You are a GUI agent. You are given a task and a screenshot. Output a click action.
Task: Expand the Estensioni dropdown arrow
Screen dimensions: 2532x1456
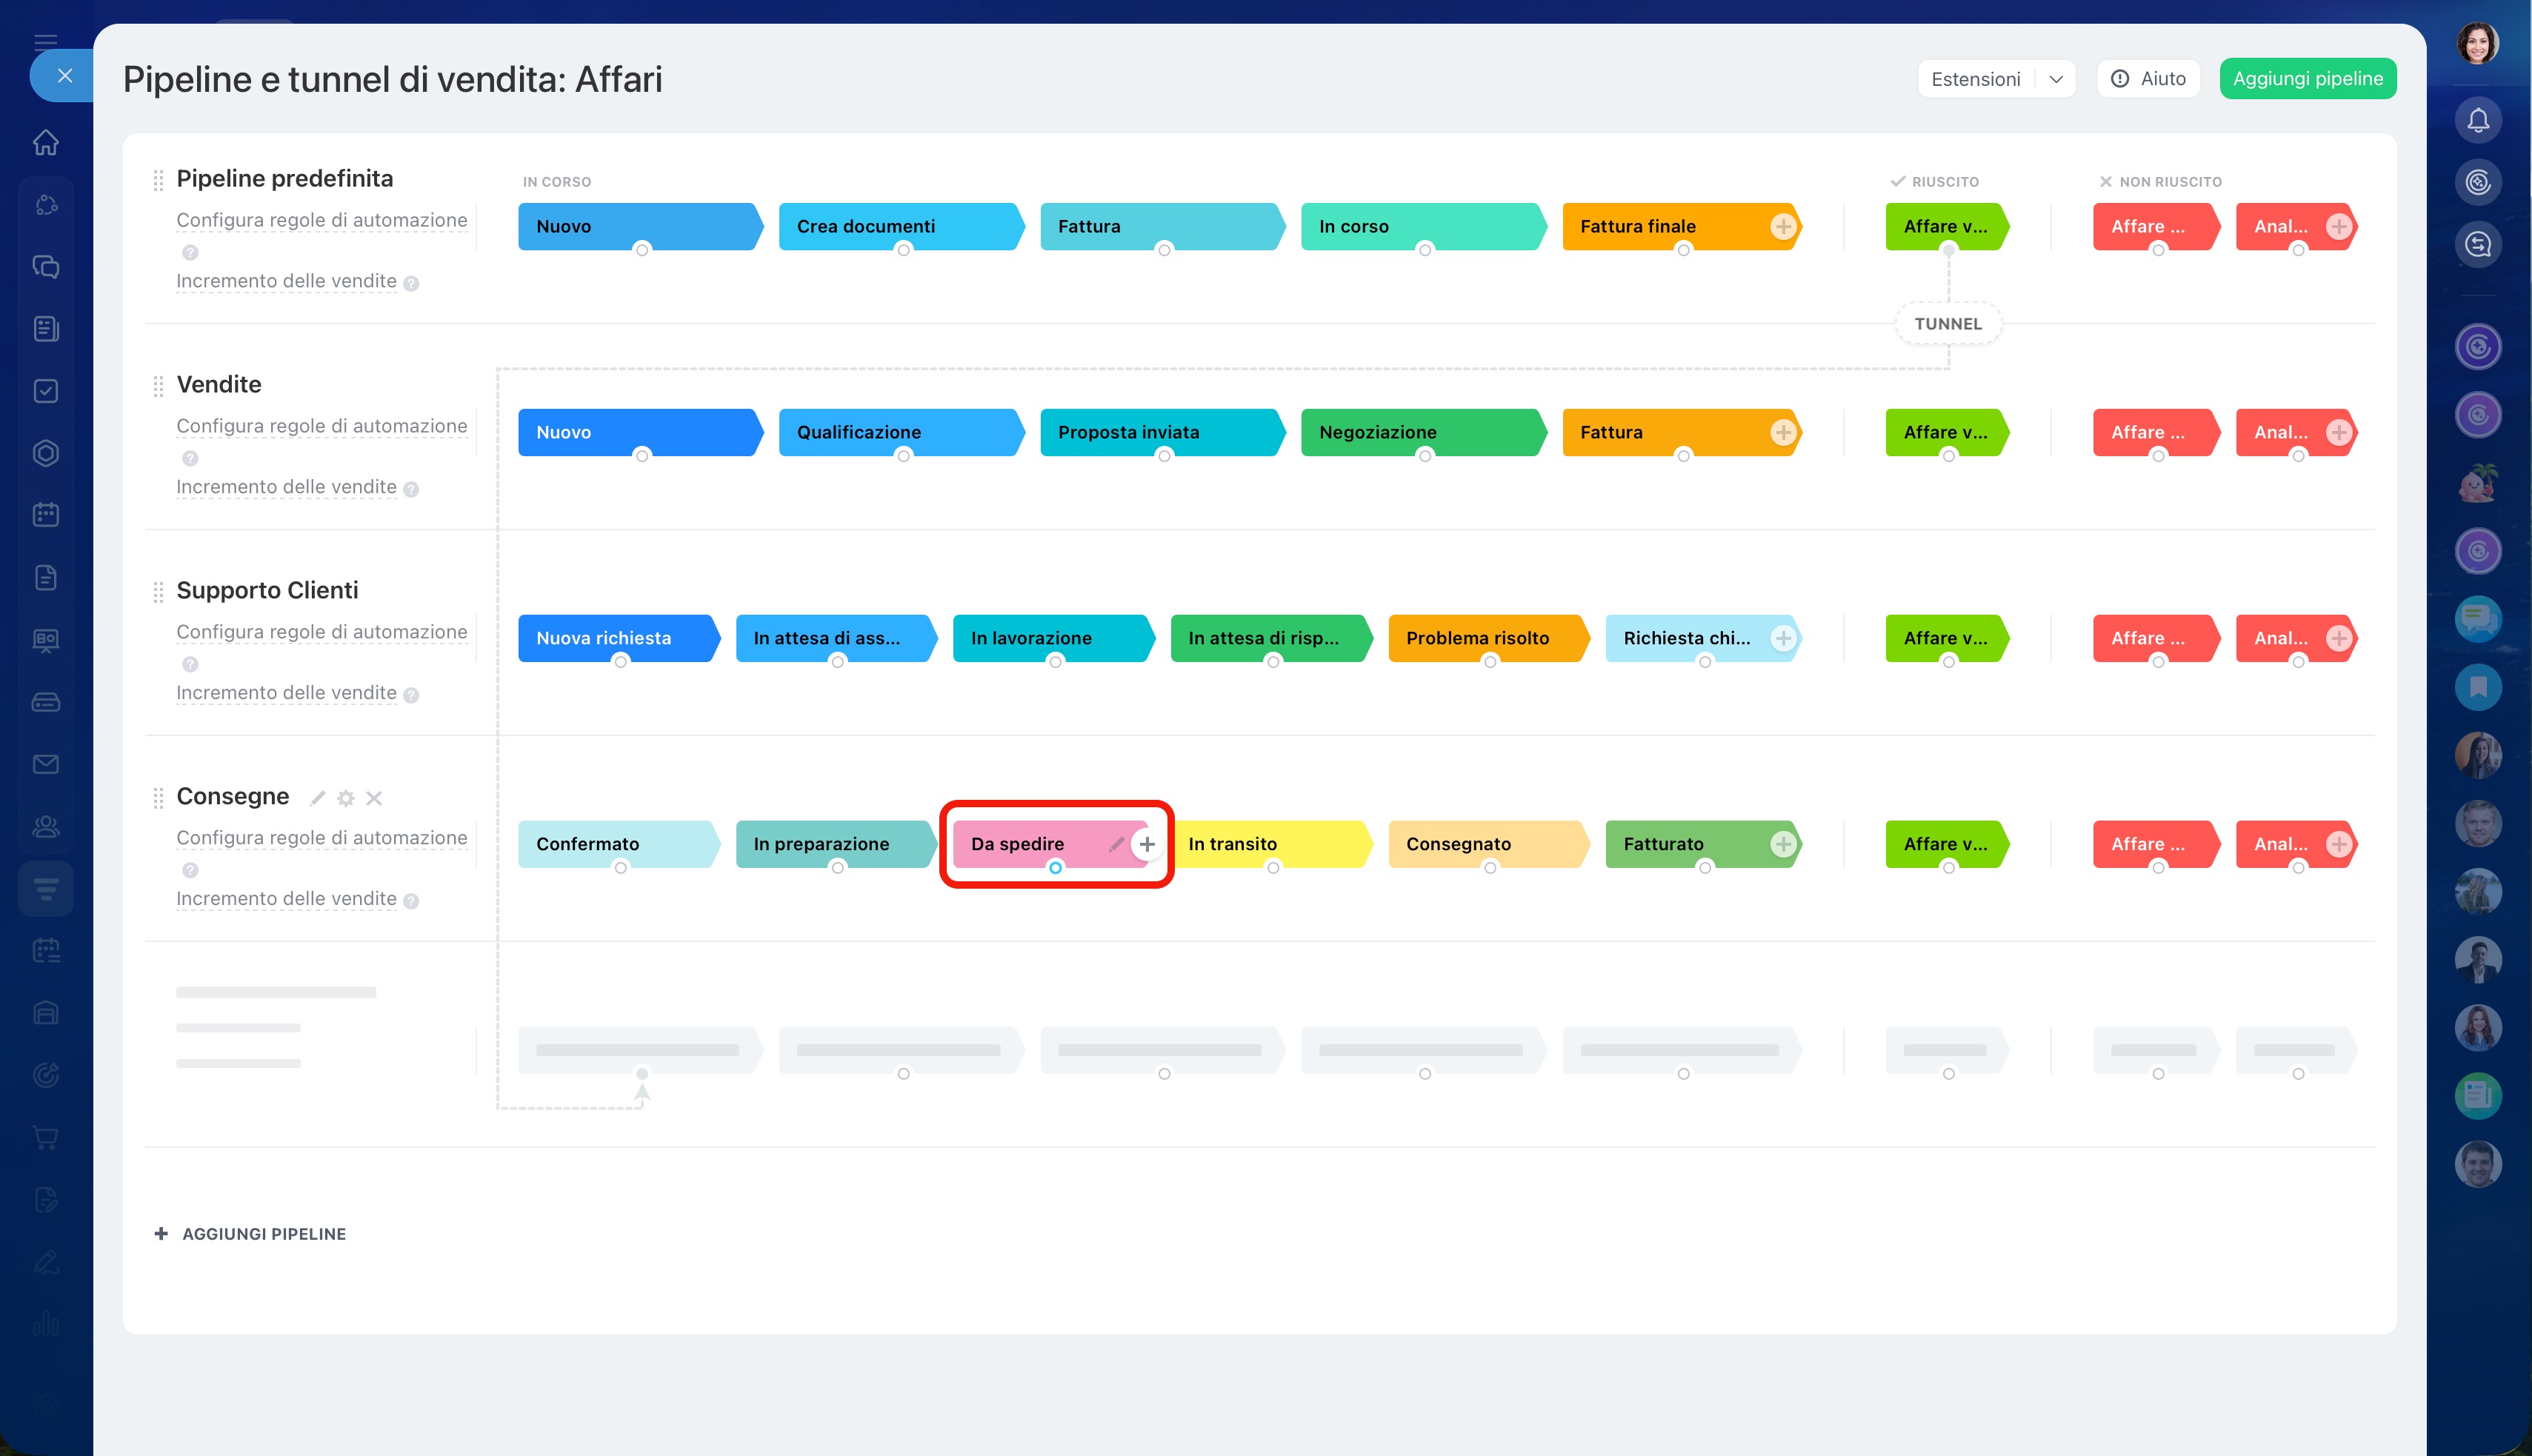pos(2056,79)
